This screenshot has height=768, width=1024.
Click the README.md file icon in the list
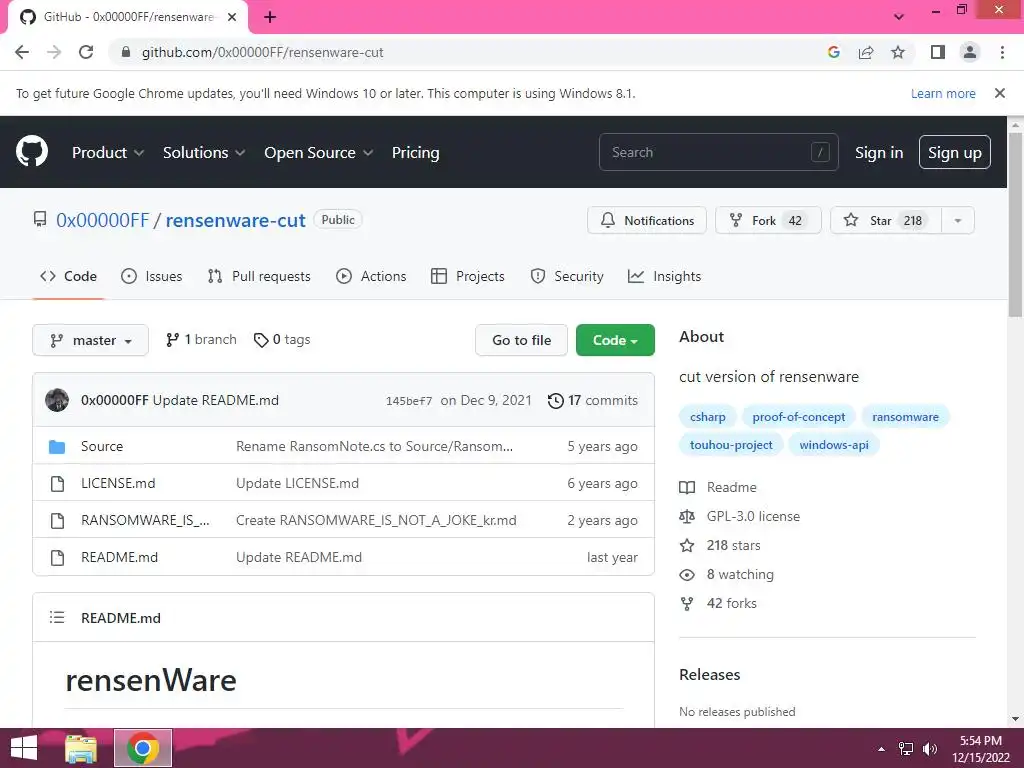click(x=57, y=558)
